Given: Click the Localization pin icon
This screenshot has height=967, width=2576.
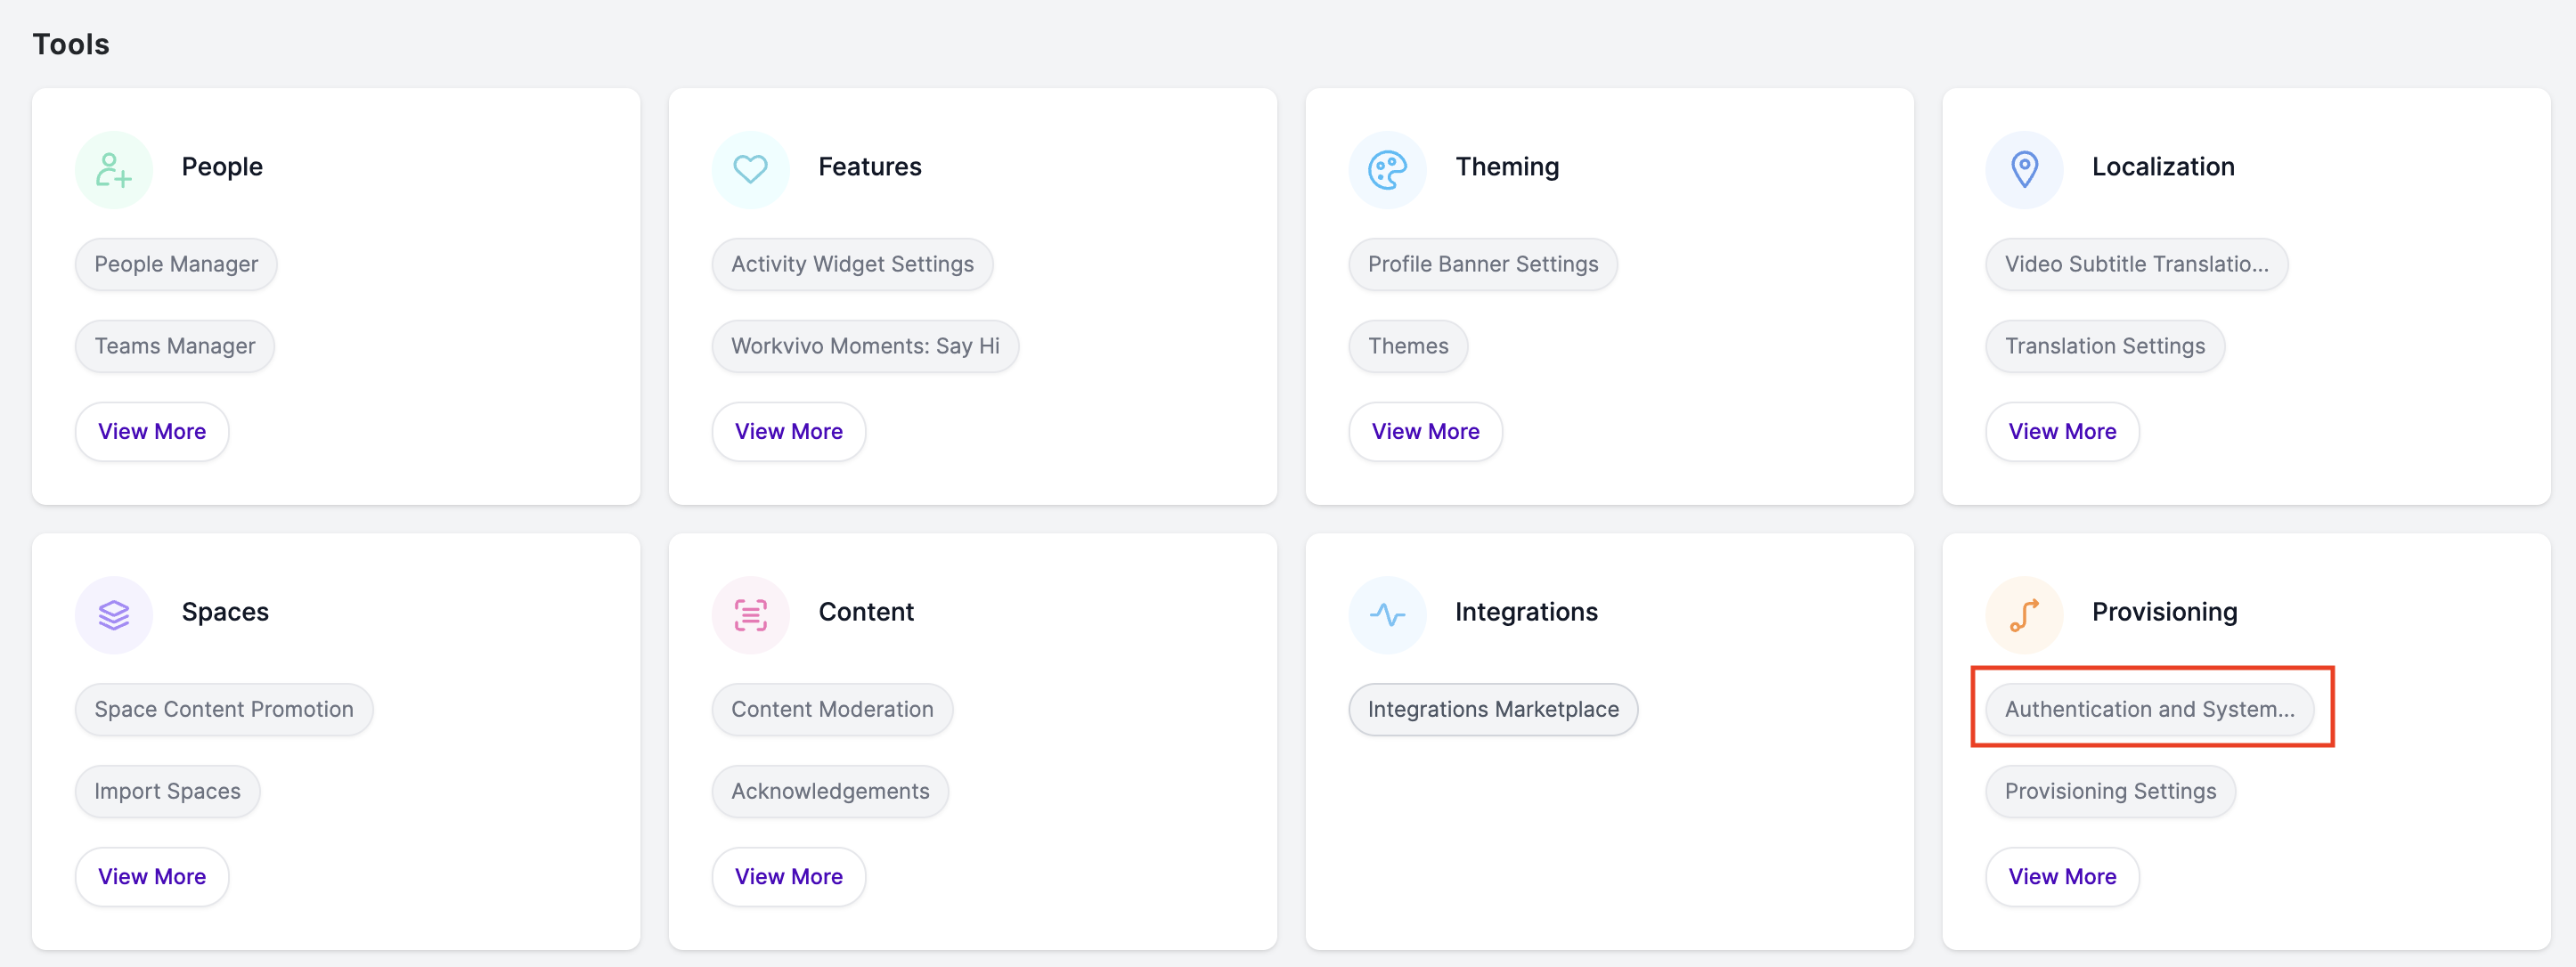Looking at the screenshot, I should (x=2024, y=169).
